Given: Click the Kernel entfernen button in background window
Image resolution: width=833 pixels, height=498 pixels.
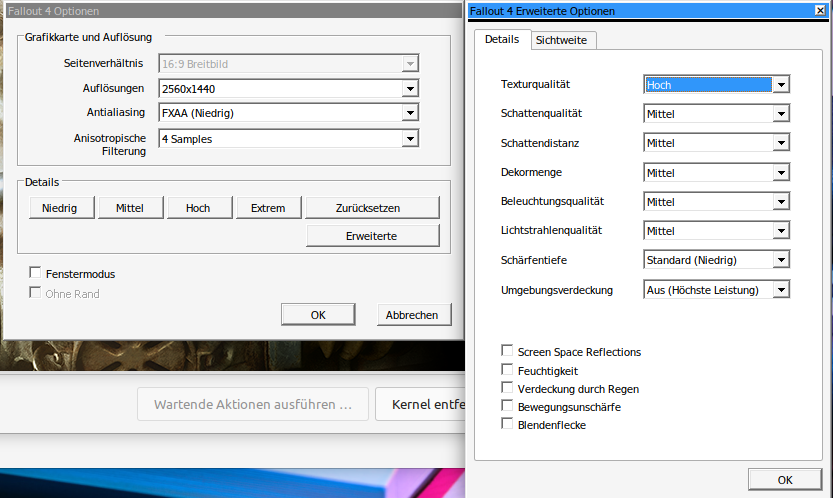Looking at the screenshot, I should 420,404.
